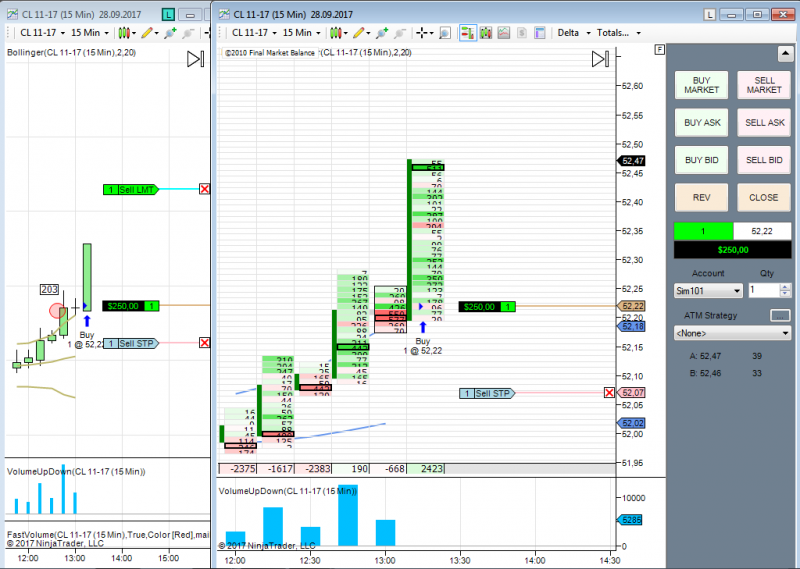
Task: Click the BUY ASK button
Action: (x=702, y=122)
